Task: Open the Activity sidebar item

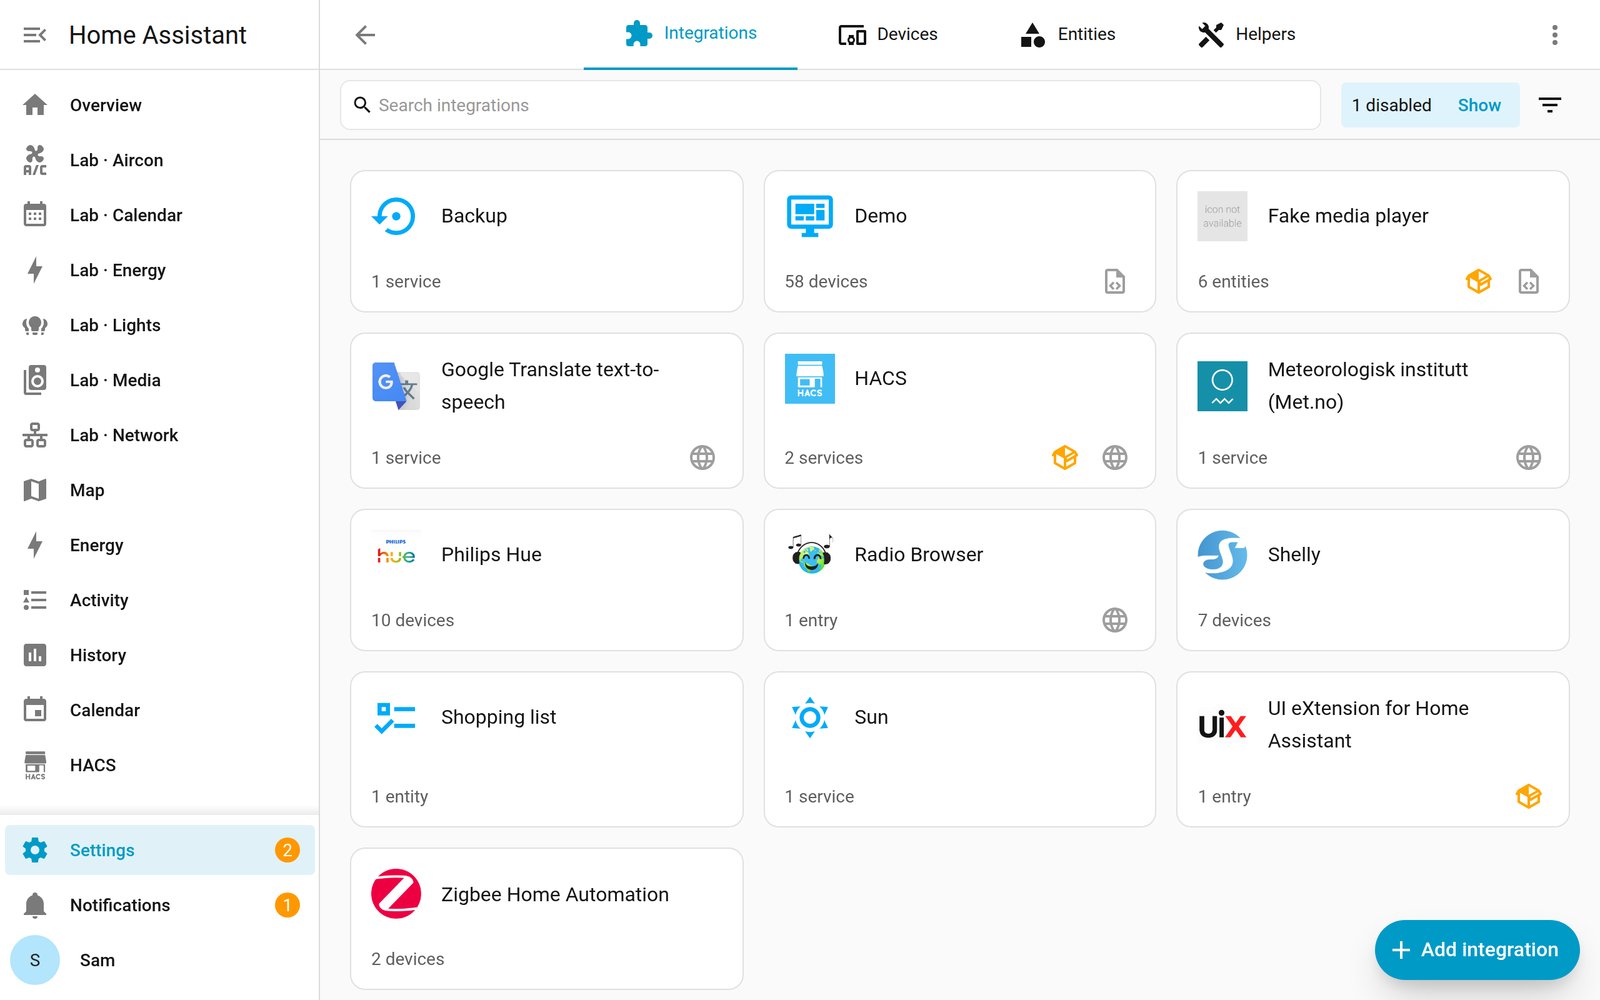Action: pyautogui.click(x=160, y=600)
